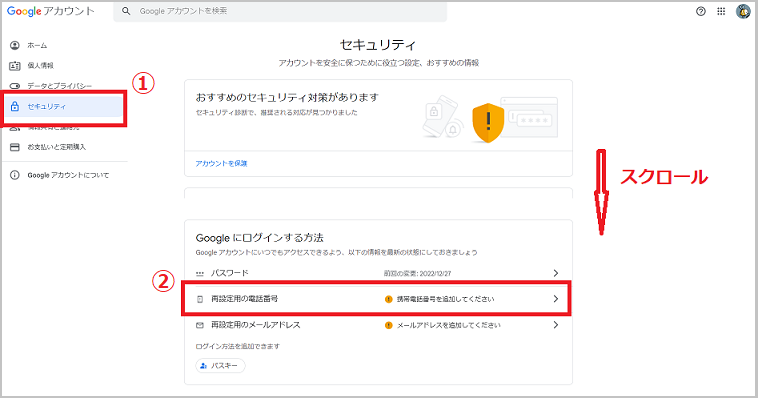Click the お支払いと定期購入 card icon
Viewport: 758px width, 398px height.
point(15,147)
